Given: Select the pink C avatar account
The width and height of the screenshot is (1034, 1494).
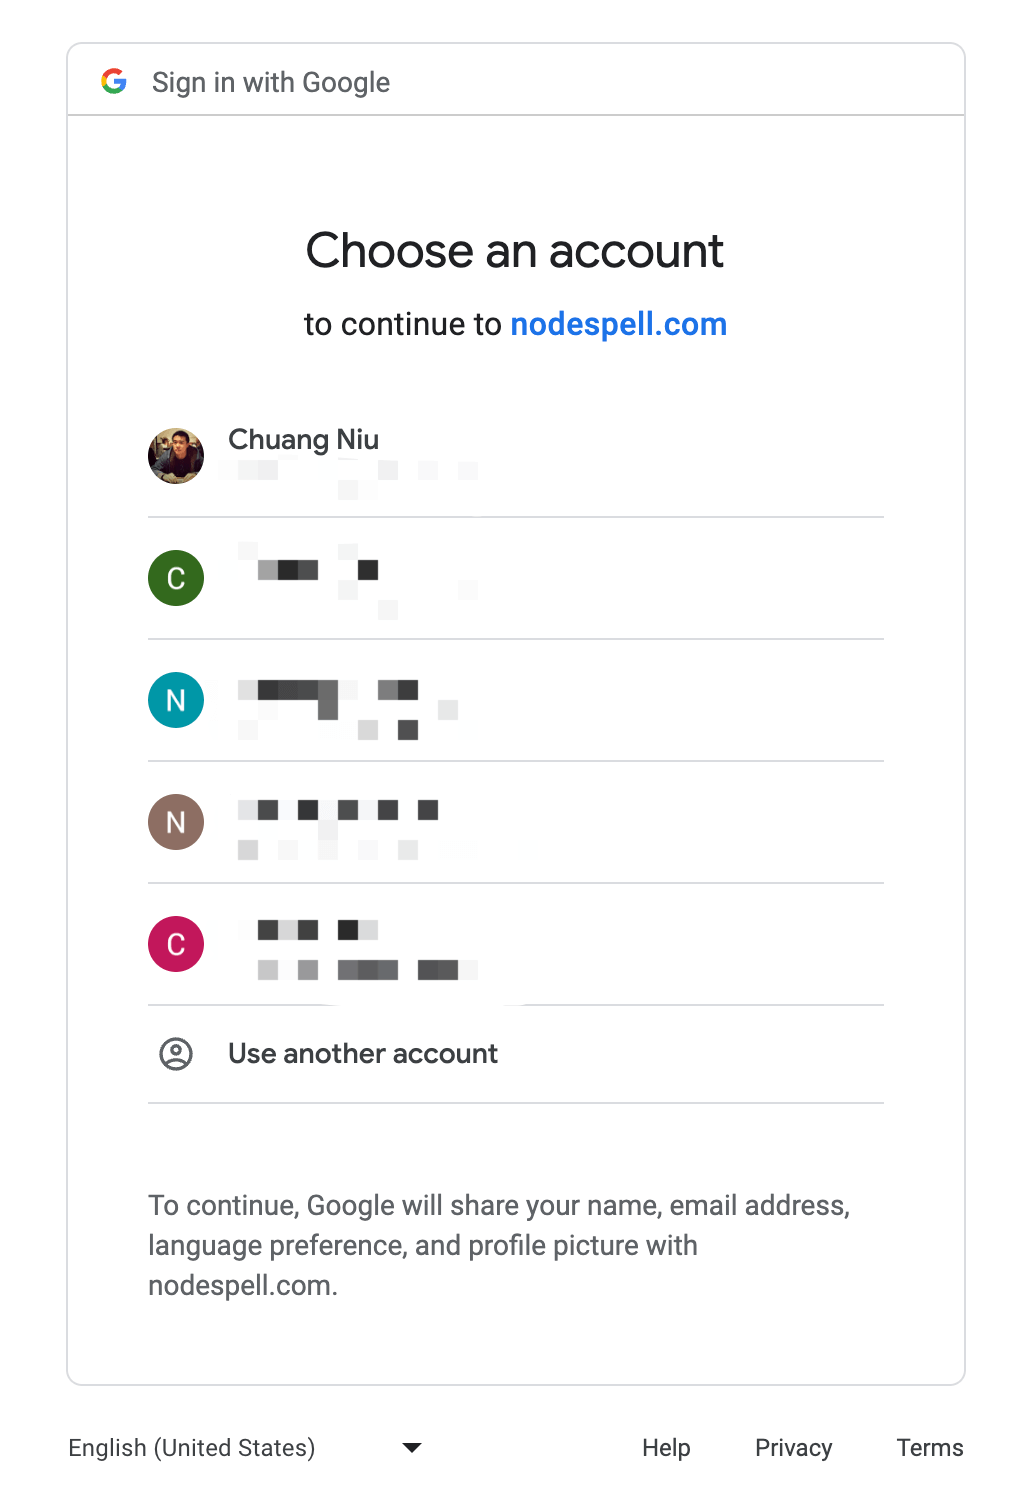Looking at the screenshot, I should [x=176, y=944].
